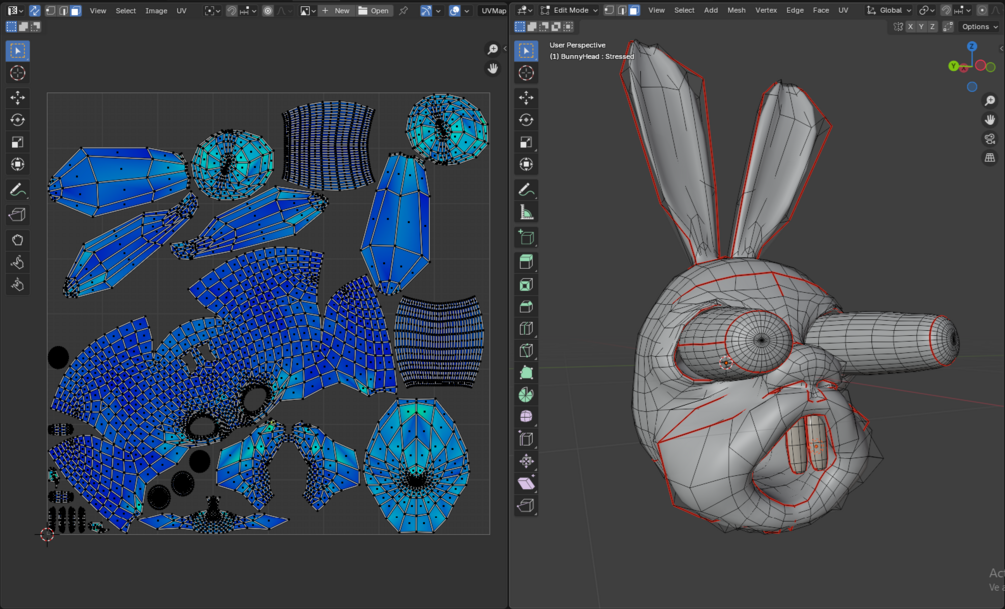
Task: Choose the UV Grab sculpt tool
Action: pos(17,240)
